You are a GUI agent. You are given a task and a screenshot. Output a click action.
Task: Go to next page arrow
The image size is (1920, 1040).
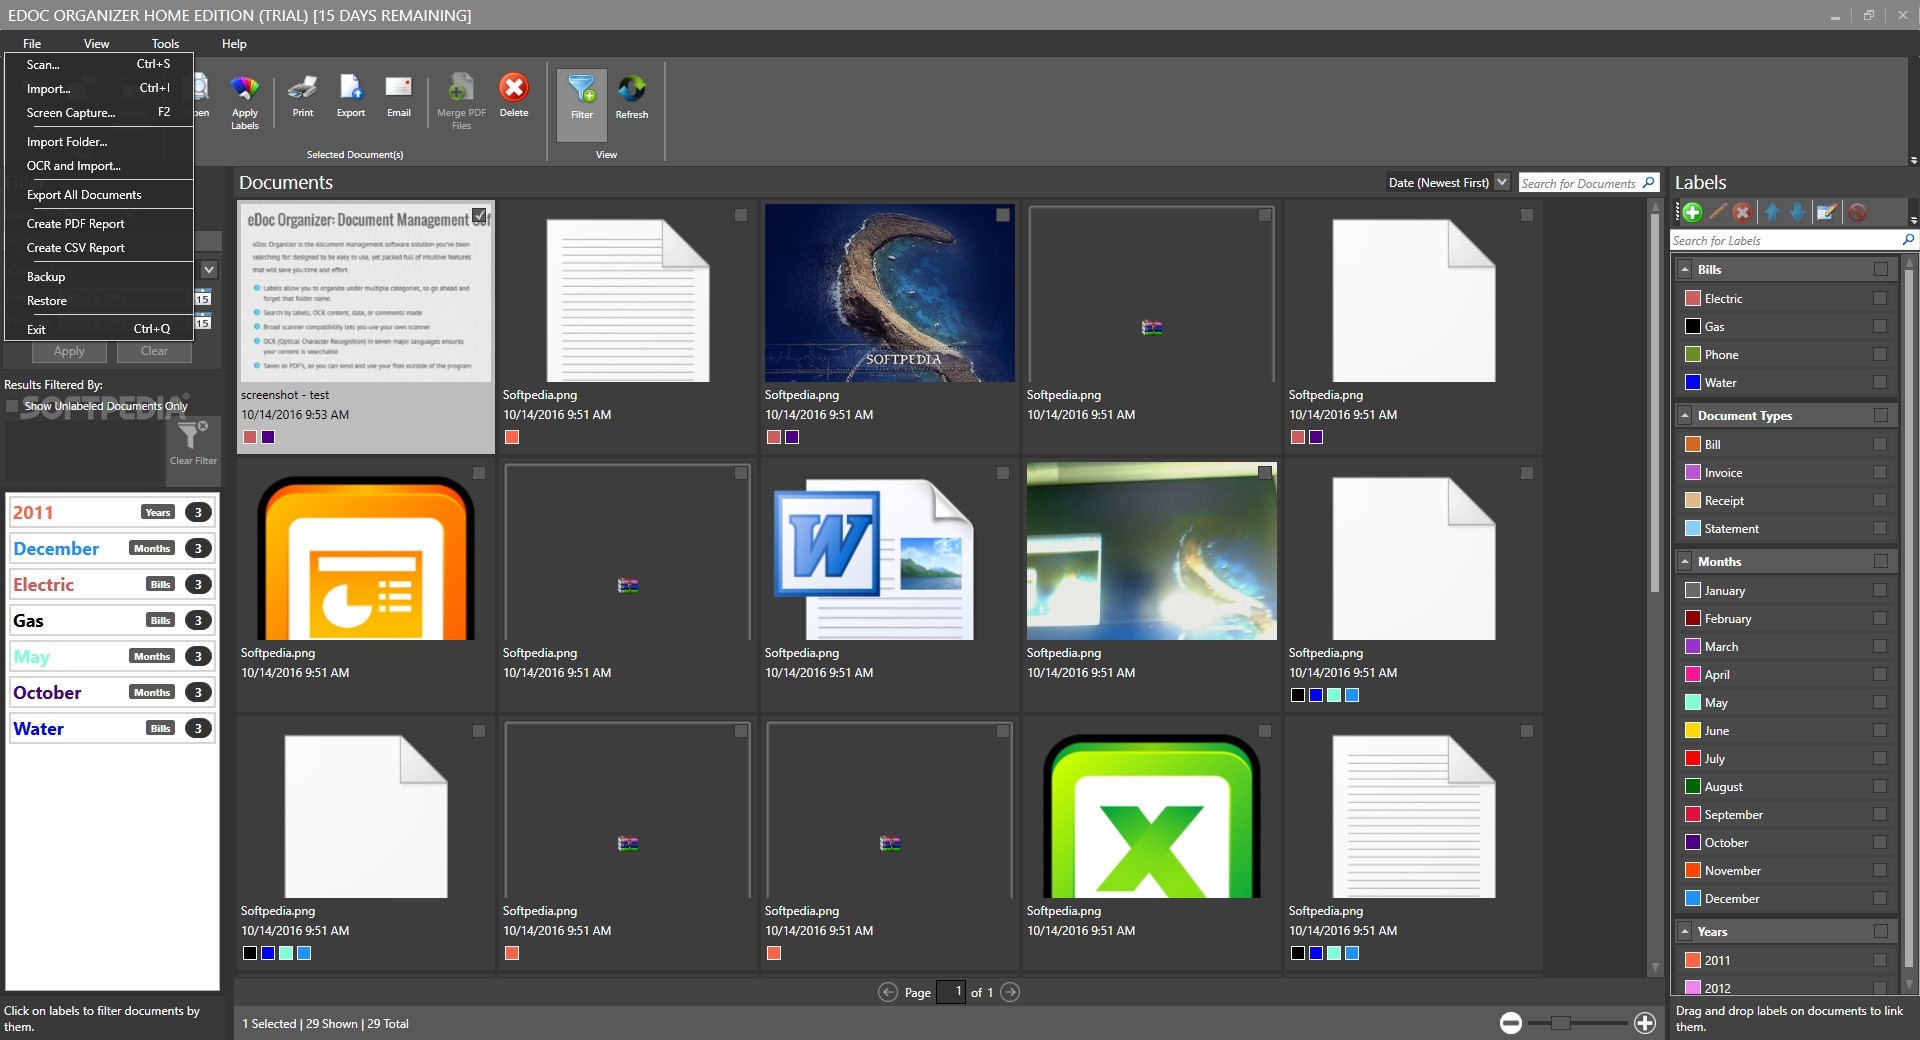1010,992
